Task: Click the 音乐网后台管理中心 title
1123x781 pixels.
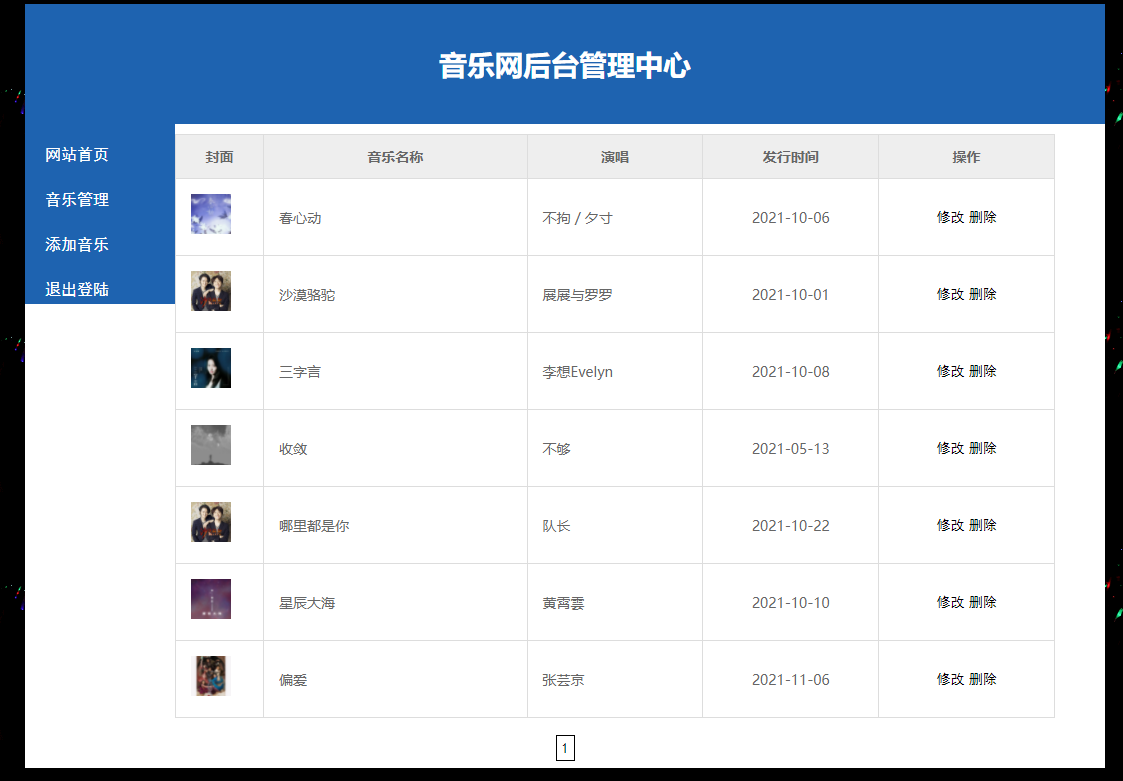Action: tap(564, 65)
